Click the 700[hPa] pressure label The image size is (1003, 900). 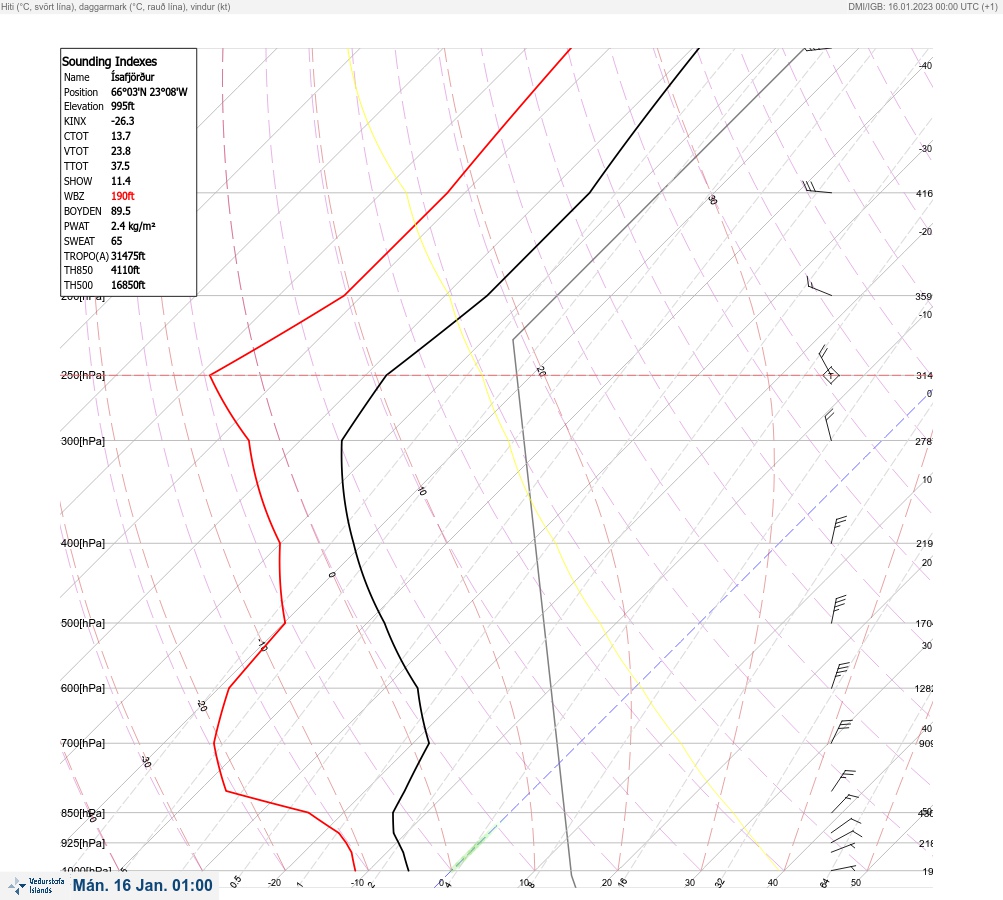(x=83, y=743)
